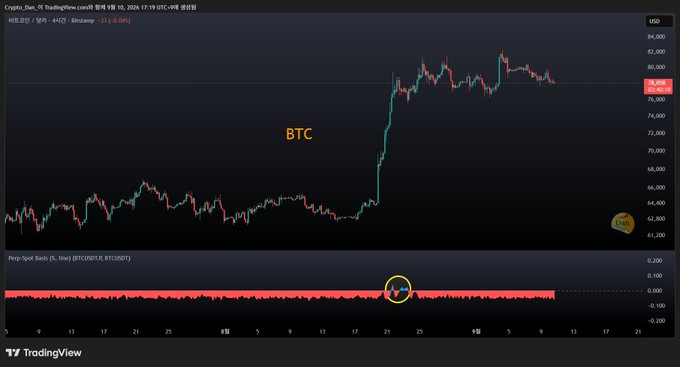The image size is (680, 367).
Task: Click the 0.000 basis axis label
Action: click(654, 291)
